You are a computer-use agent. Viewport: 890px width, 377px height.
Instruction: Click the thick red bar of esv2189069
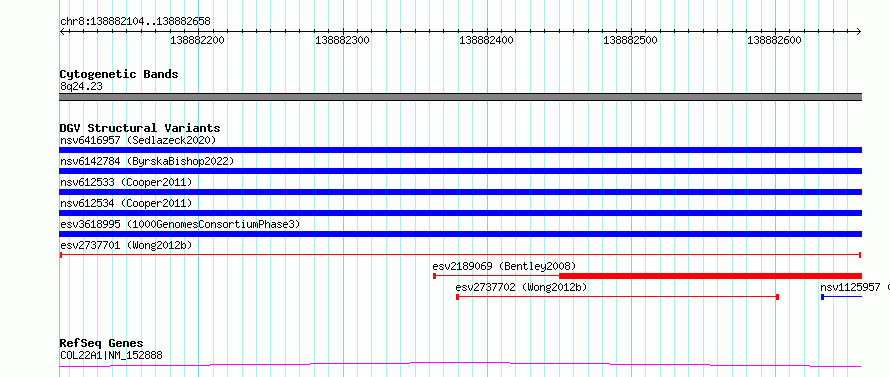click(710, 276)
